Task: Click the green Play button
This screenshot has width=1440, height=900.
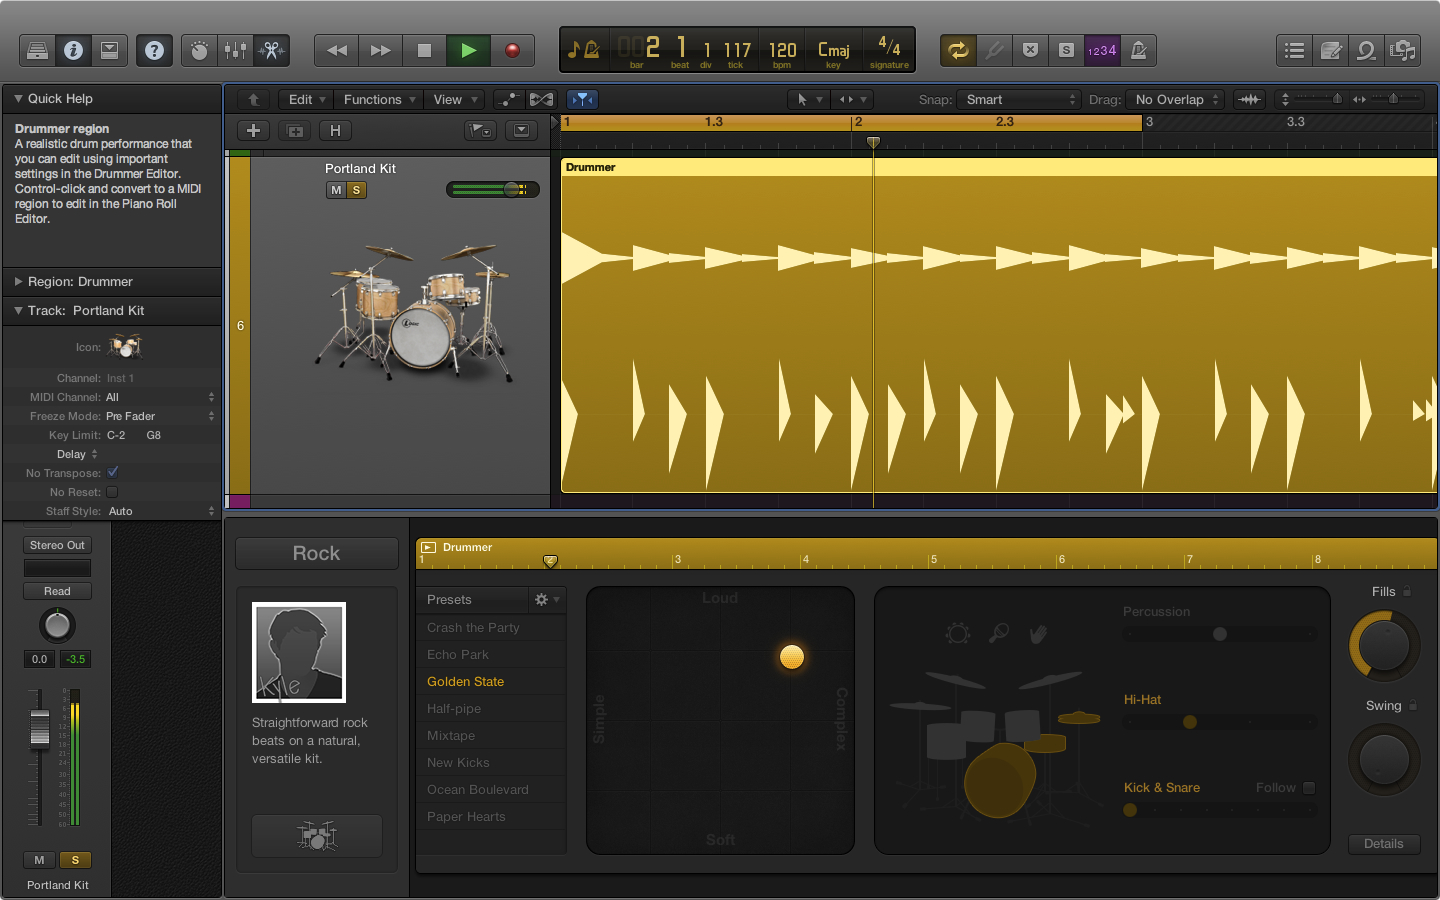Action: 469,50
